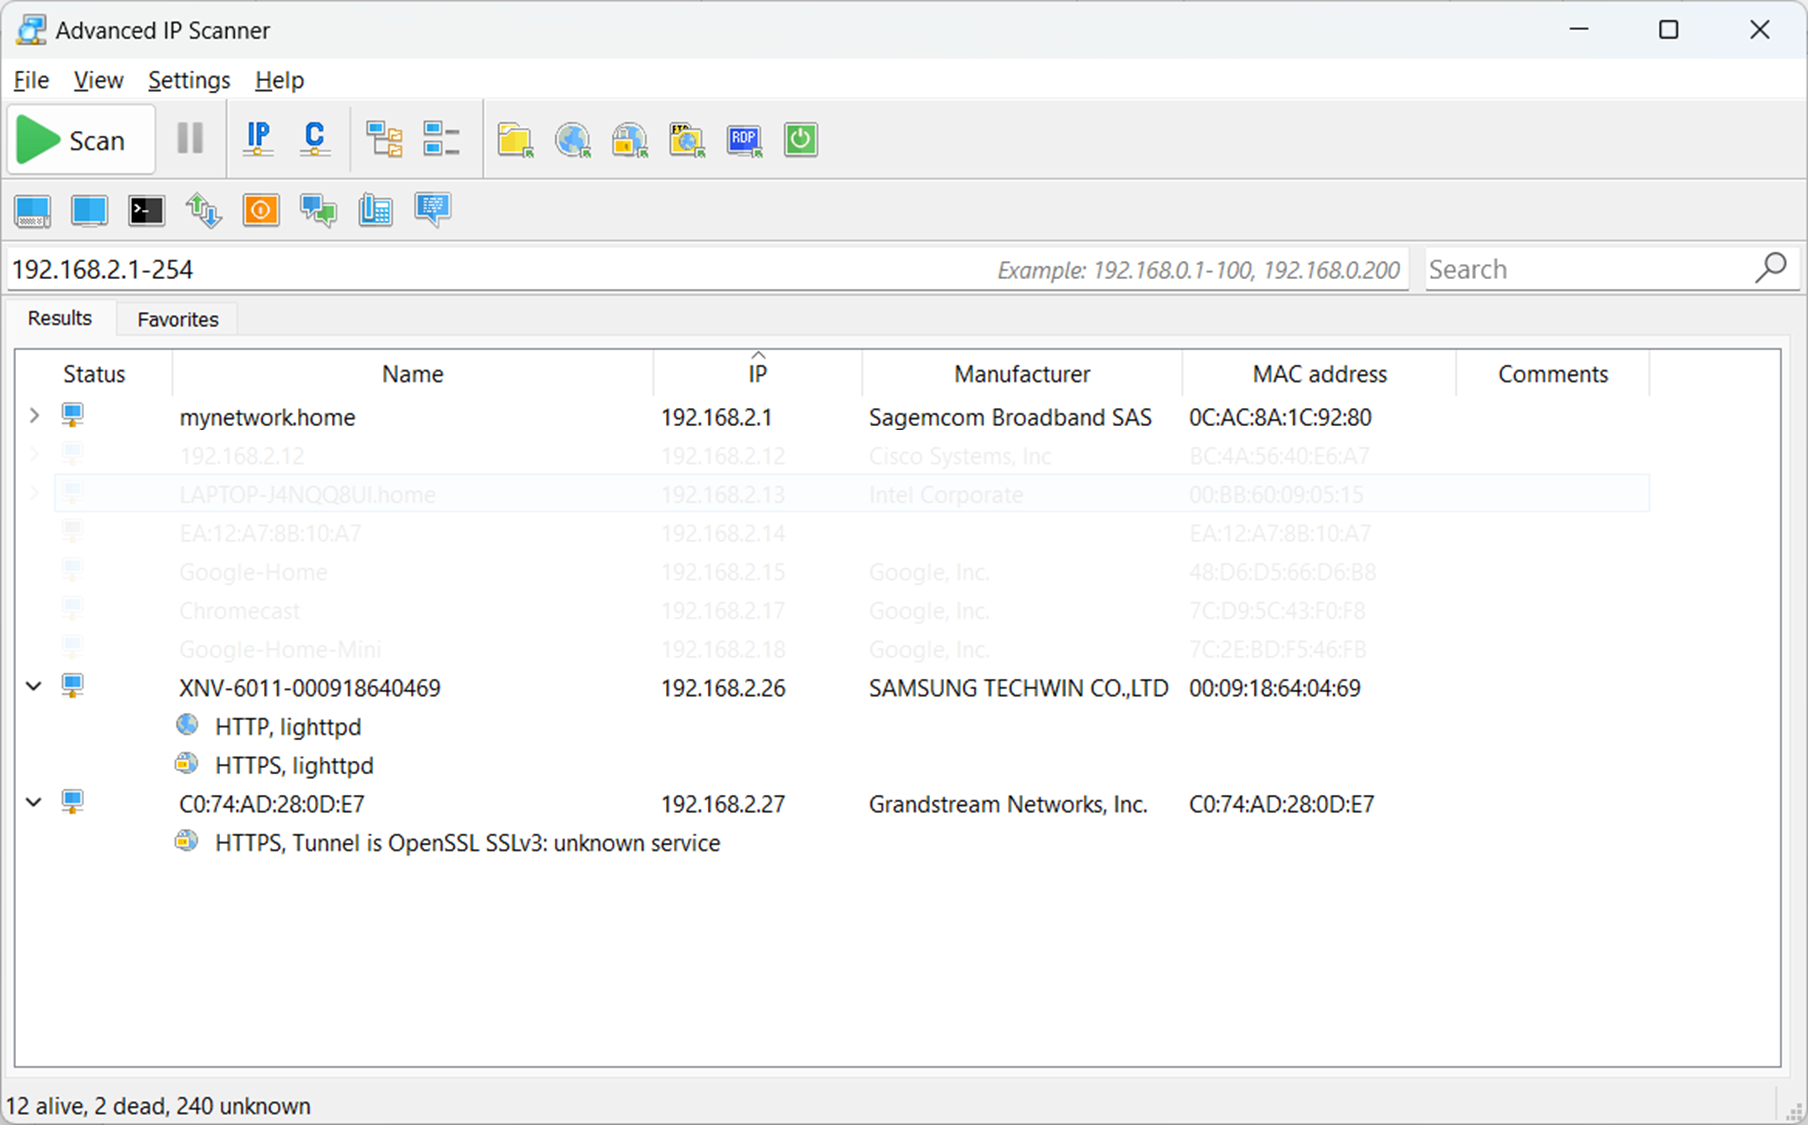
Task: Click the expand all tree icon
Action: 384,139
